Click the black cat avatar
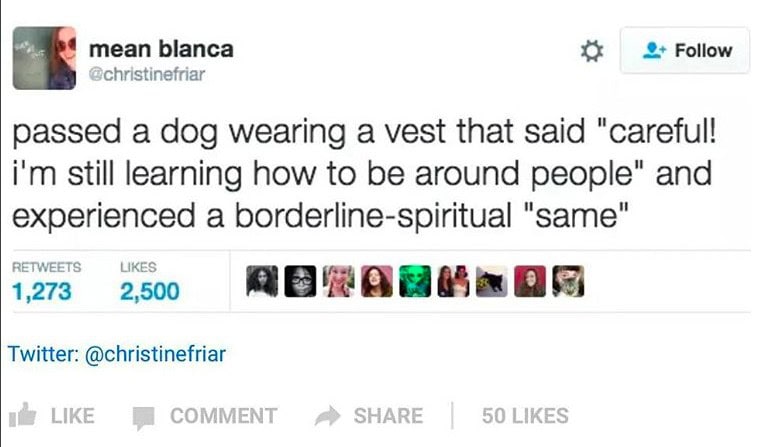 click(492, 281)
